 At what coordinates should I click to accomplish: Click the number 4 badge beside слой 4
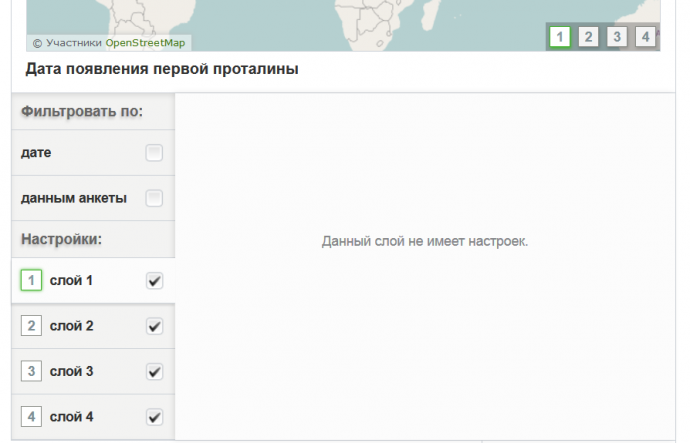(31, 417)
